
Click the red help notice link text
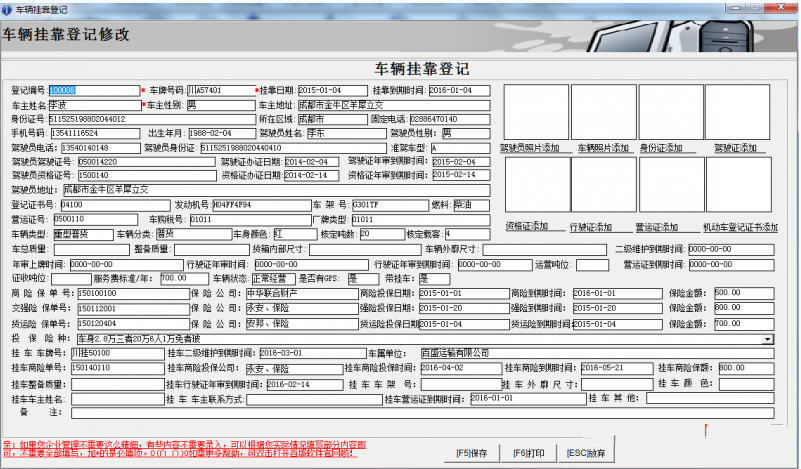point(184,449)
